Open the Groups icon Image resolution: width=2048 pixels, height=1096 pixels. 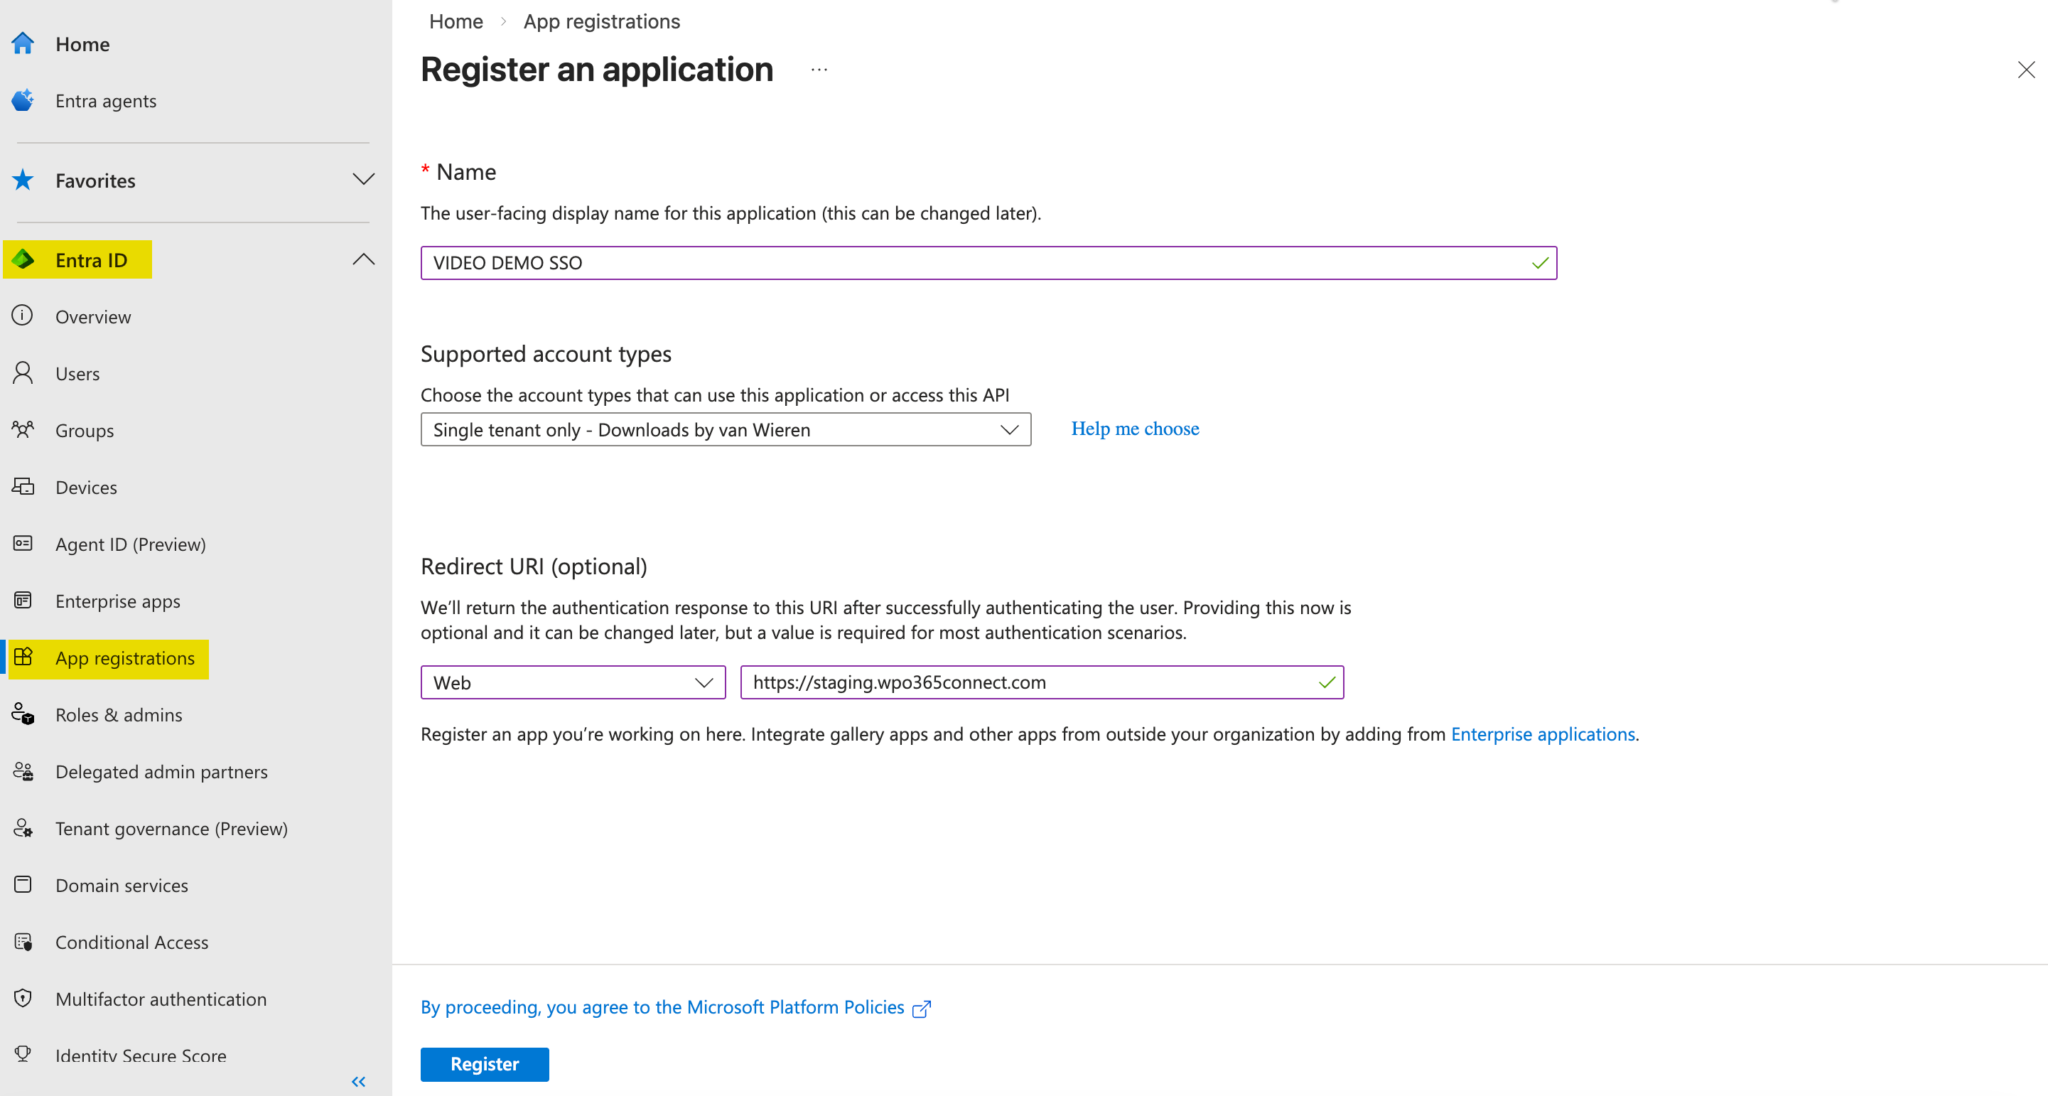pyautogui.click(x=23, y=430)
